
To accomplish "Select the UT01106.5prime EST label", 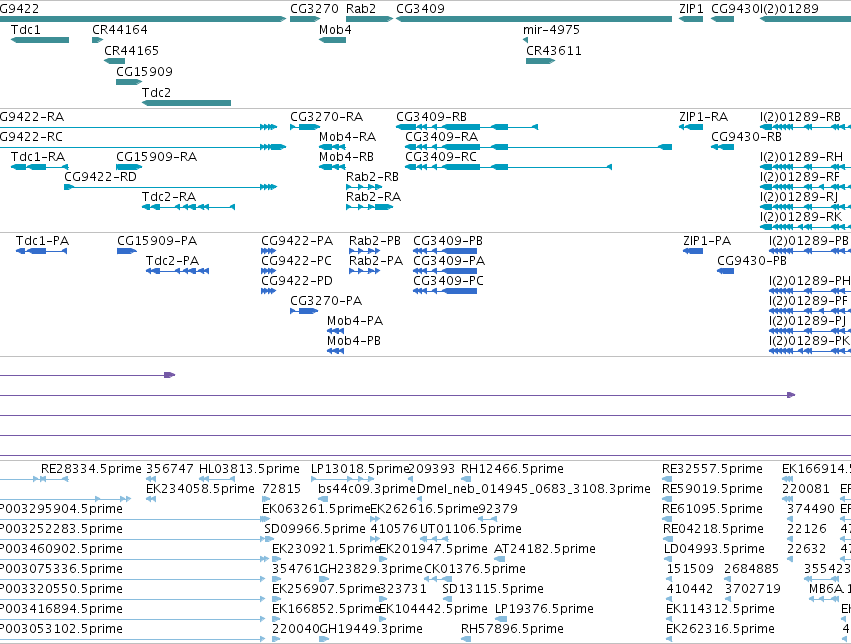I will [x=471, y=529].
